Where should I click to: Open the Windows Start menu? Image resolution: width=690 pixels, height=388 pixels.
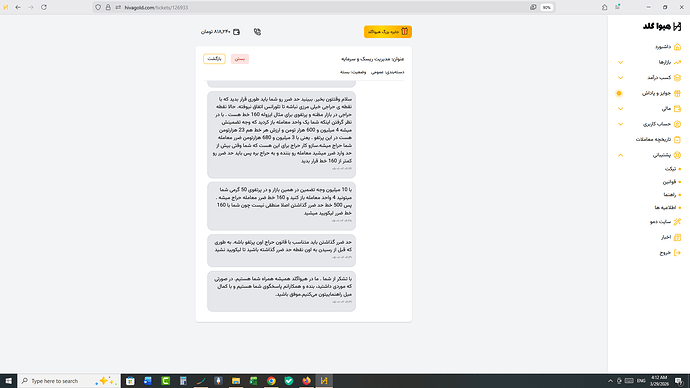(8, 381)
